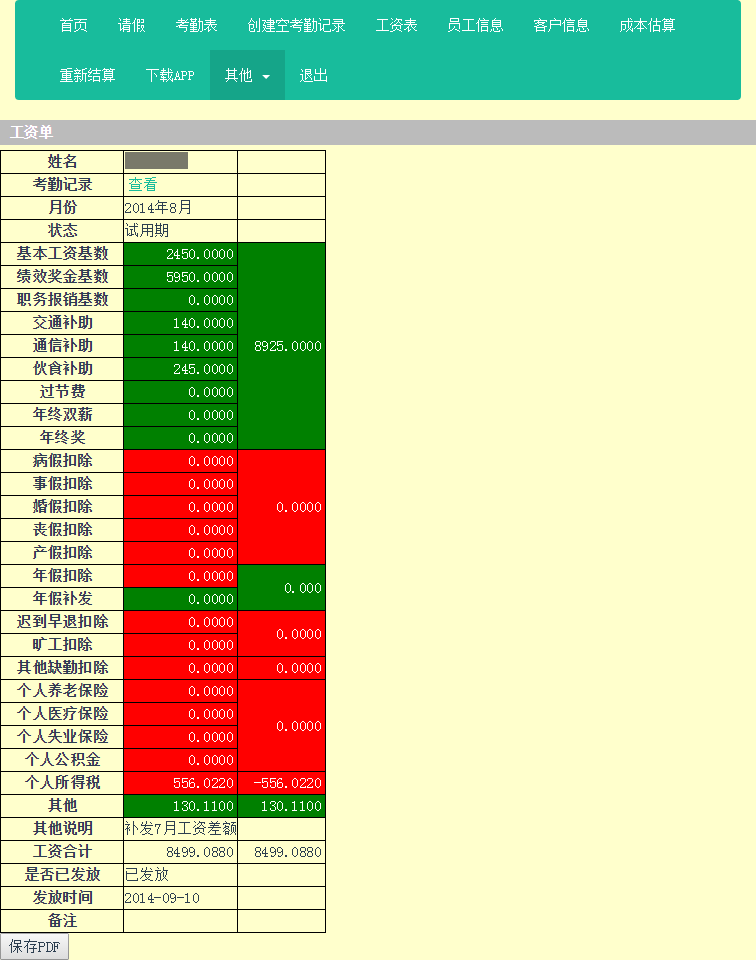This screenshot has height=960, width=756.
Task: Go to the 请假 leave page
Action: tap(131, 25)
